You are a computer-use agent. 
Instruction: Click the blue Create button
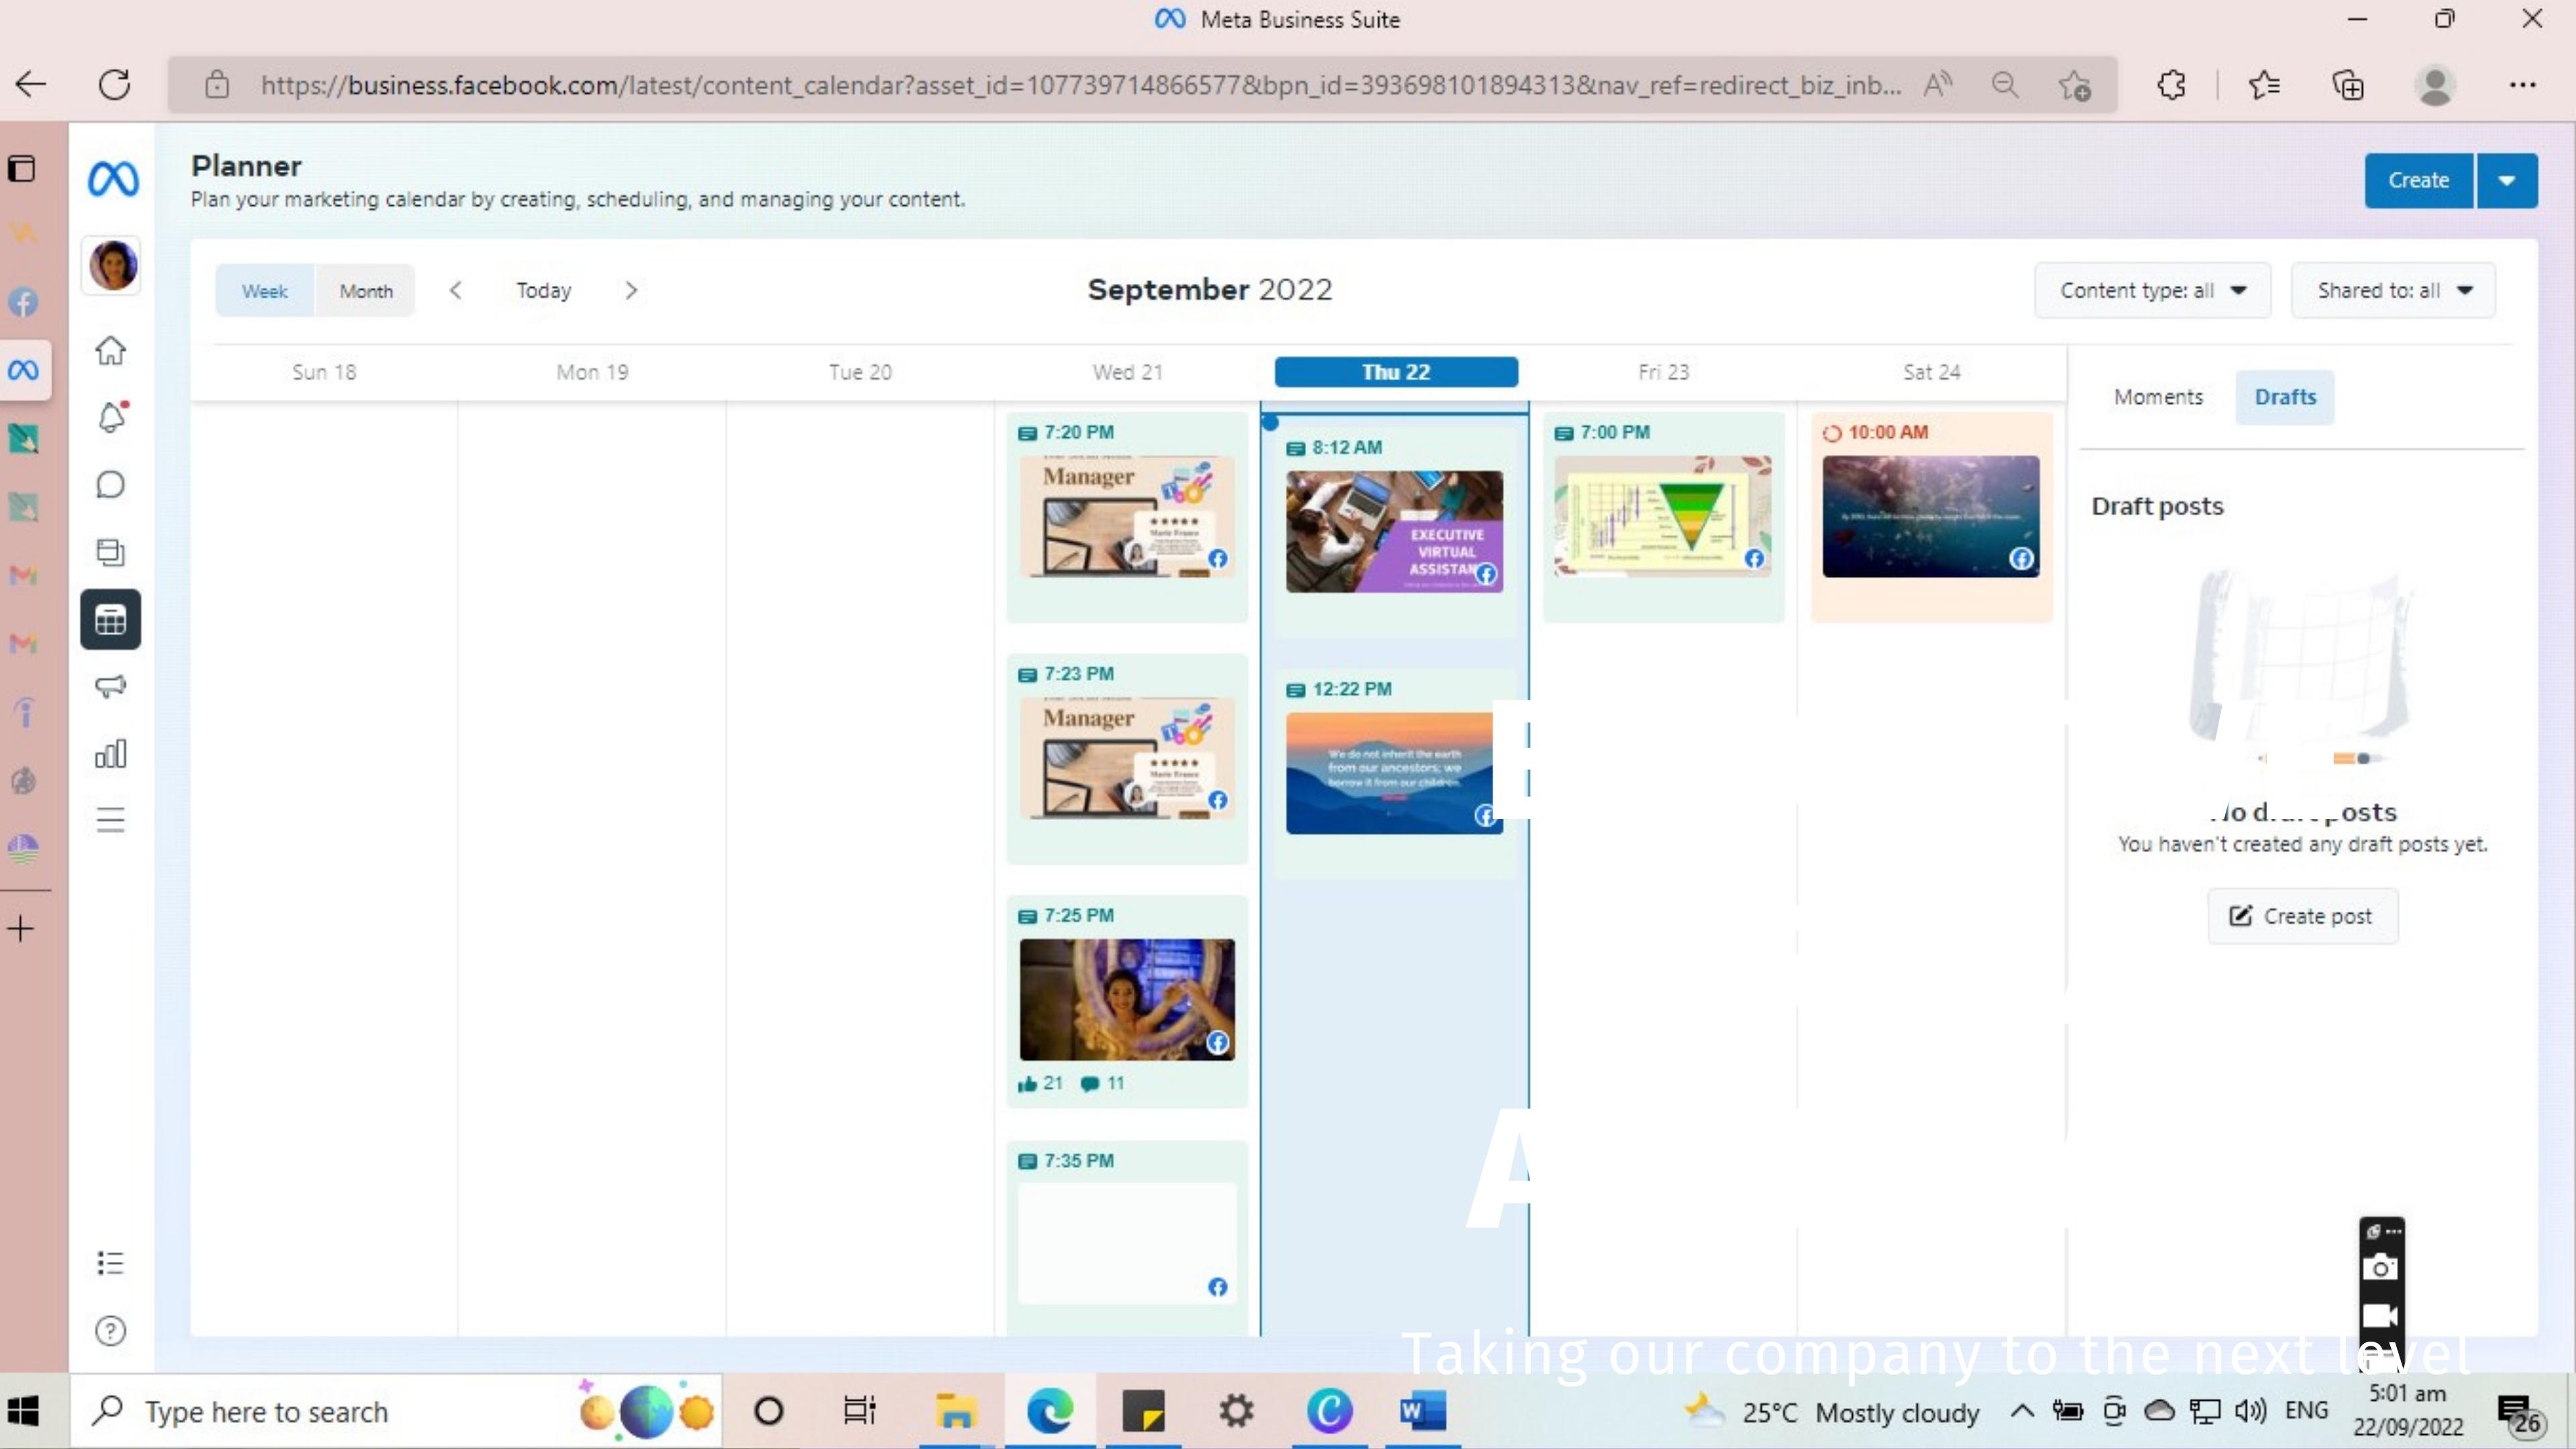pos(2418,181)
